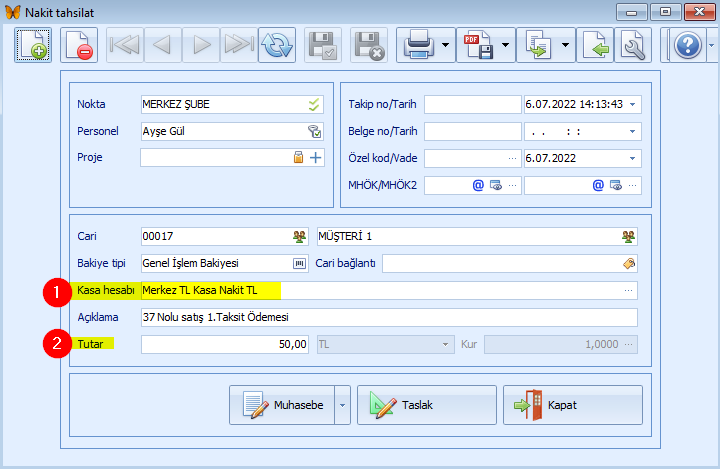Save the record with the diskette check icon
The height and width of the screenshot is (469, 720).
click(323, 45)
